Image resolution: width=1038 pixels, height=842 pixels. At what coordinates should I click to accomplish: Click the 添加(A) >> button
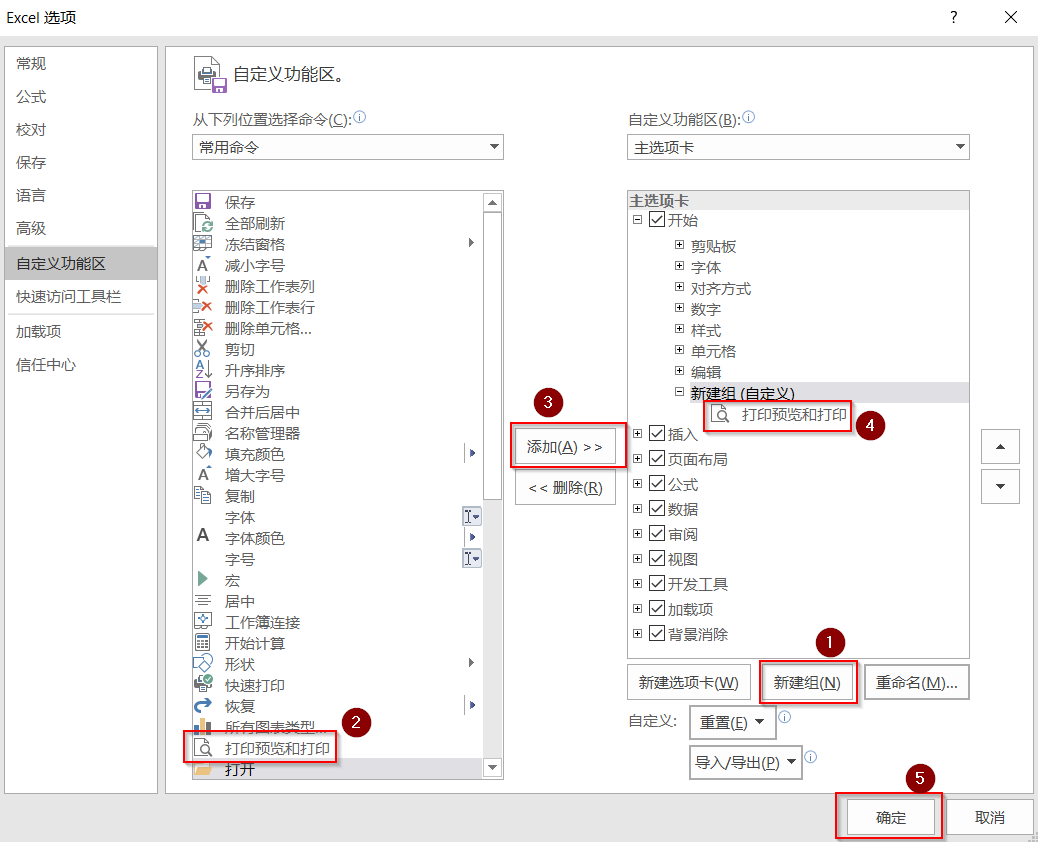pyautogui.click(x=565, y=447)
